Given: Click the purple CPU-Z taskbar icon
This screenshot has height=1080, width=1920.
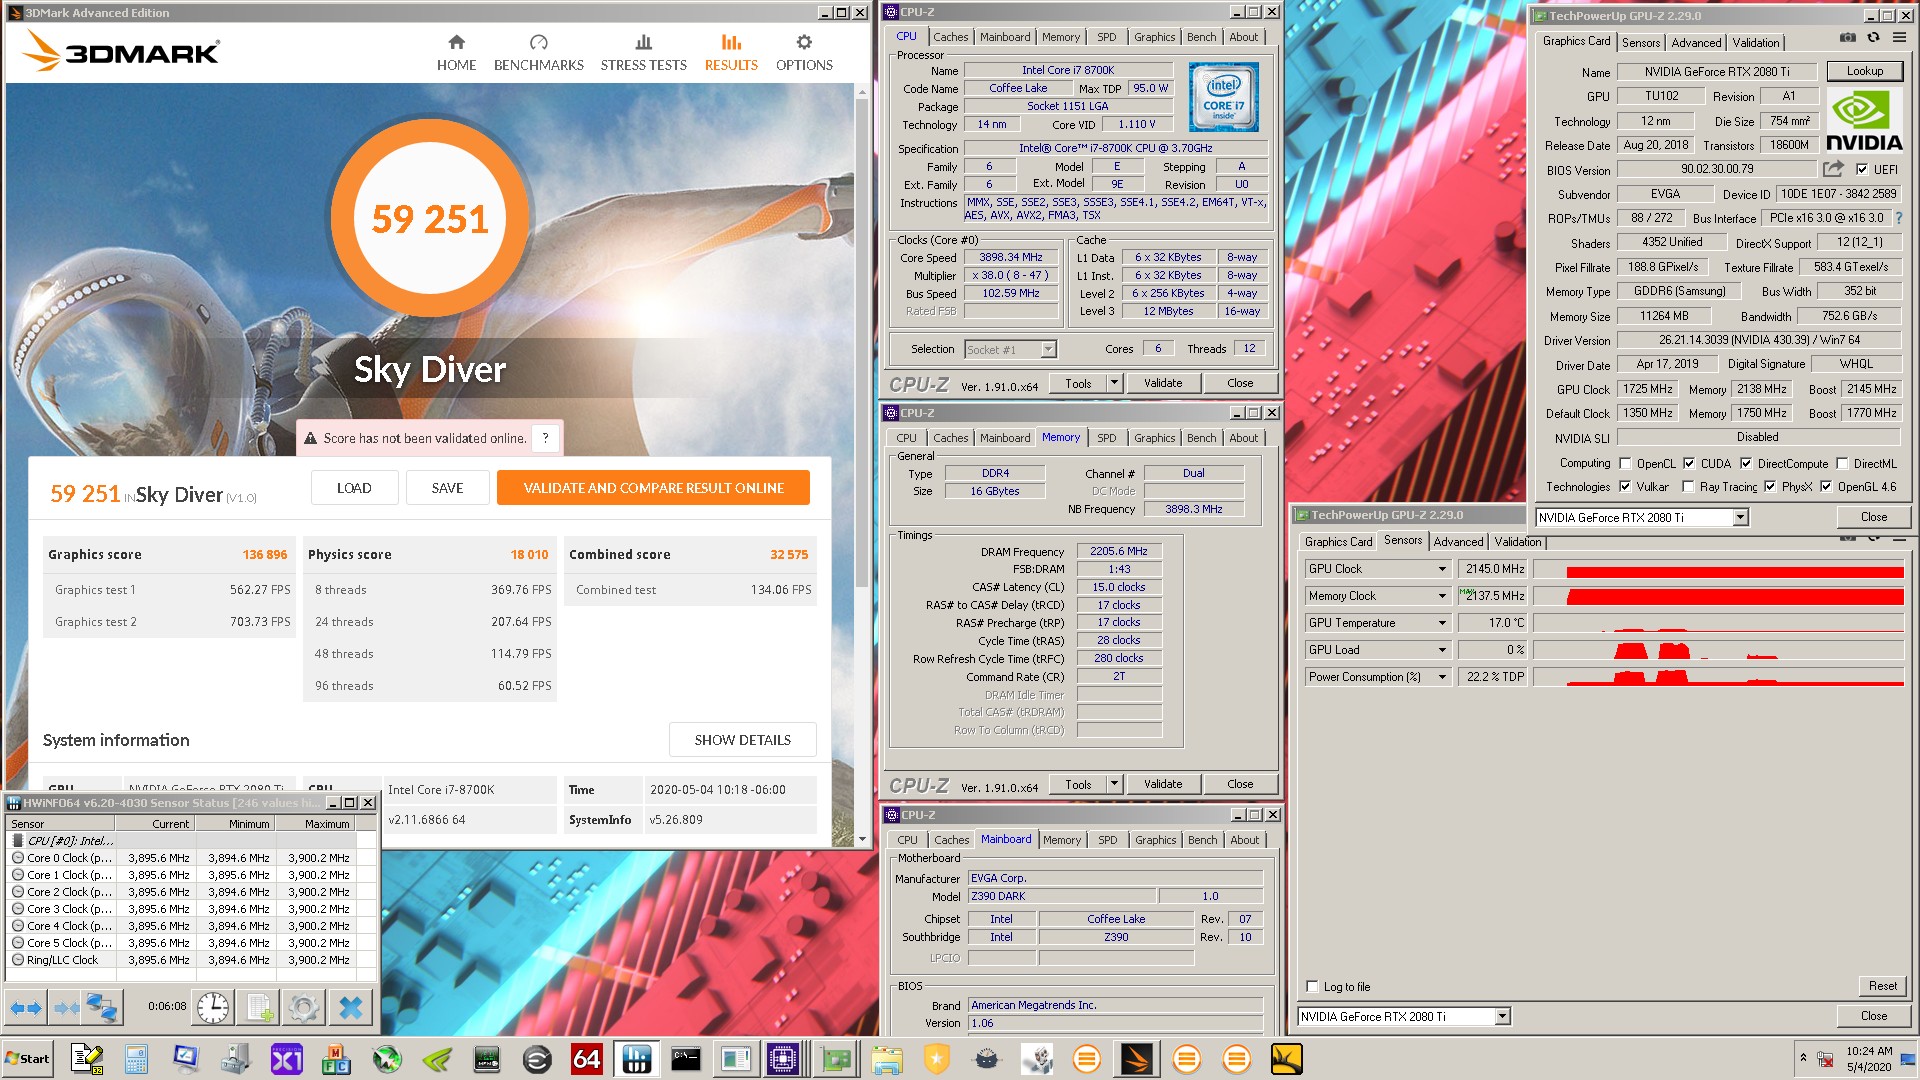Looking at the screenshot, I should (x=783, y=1059).
